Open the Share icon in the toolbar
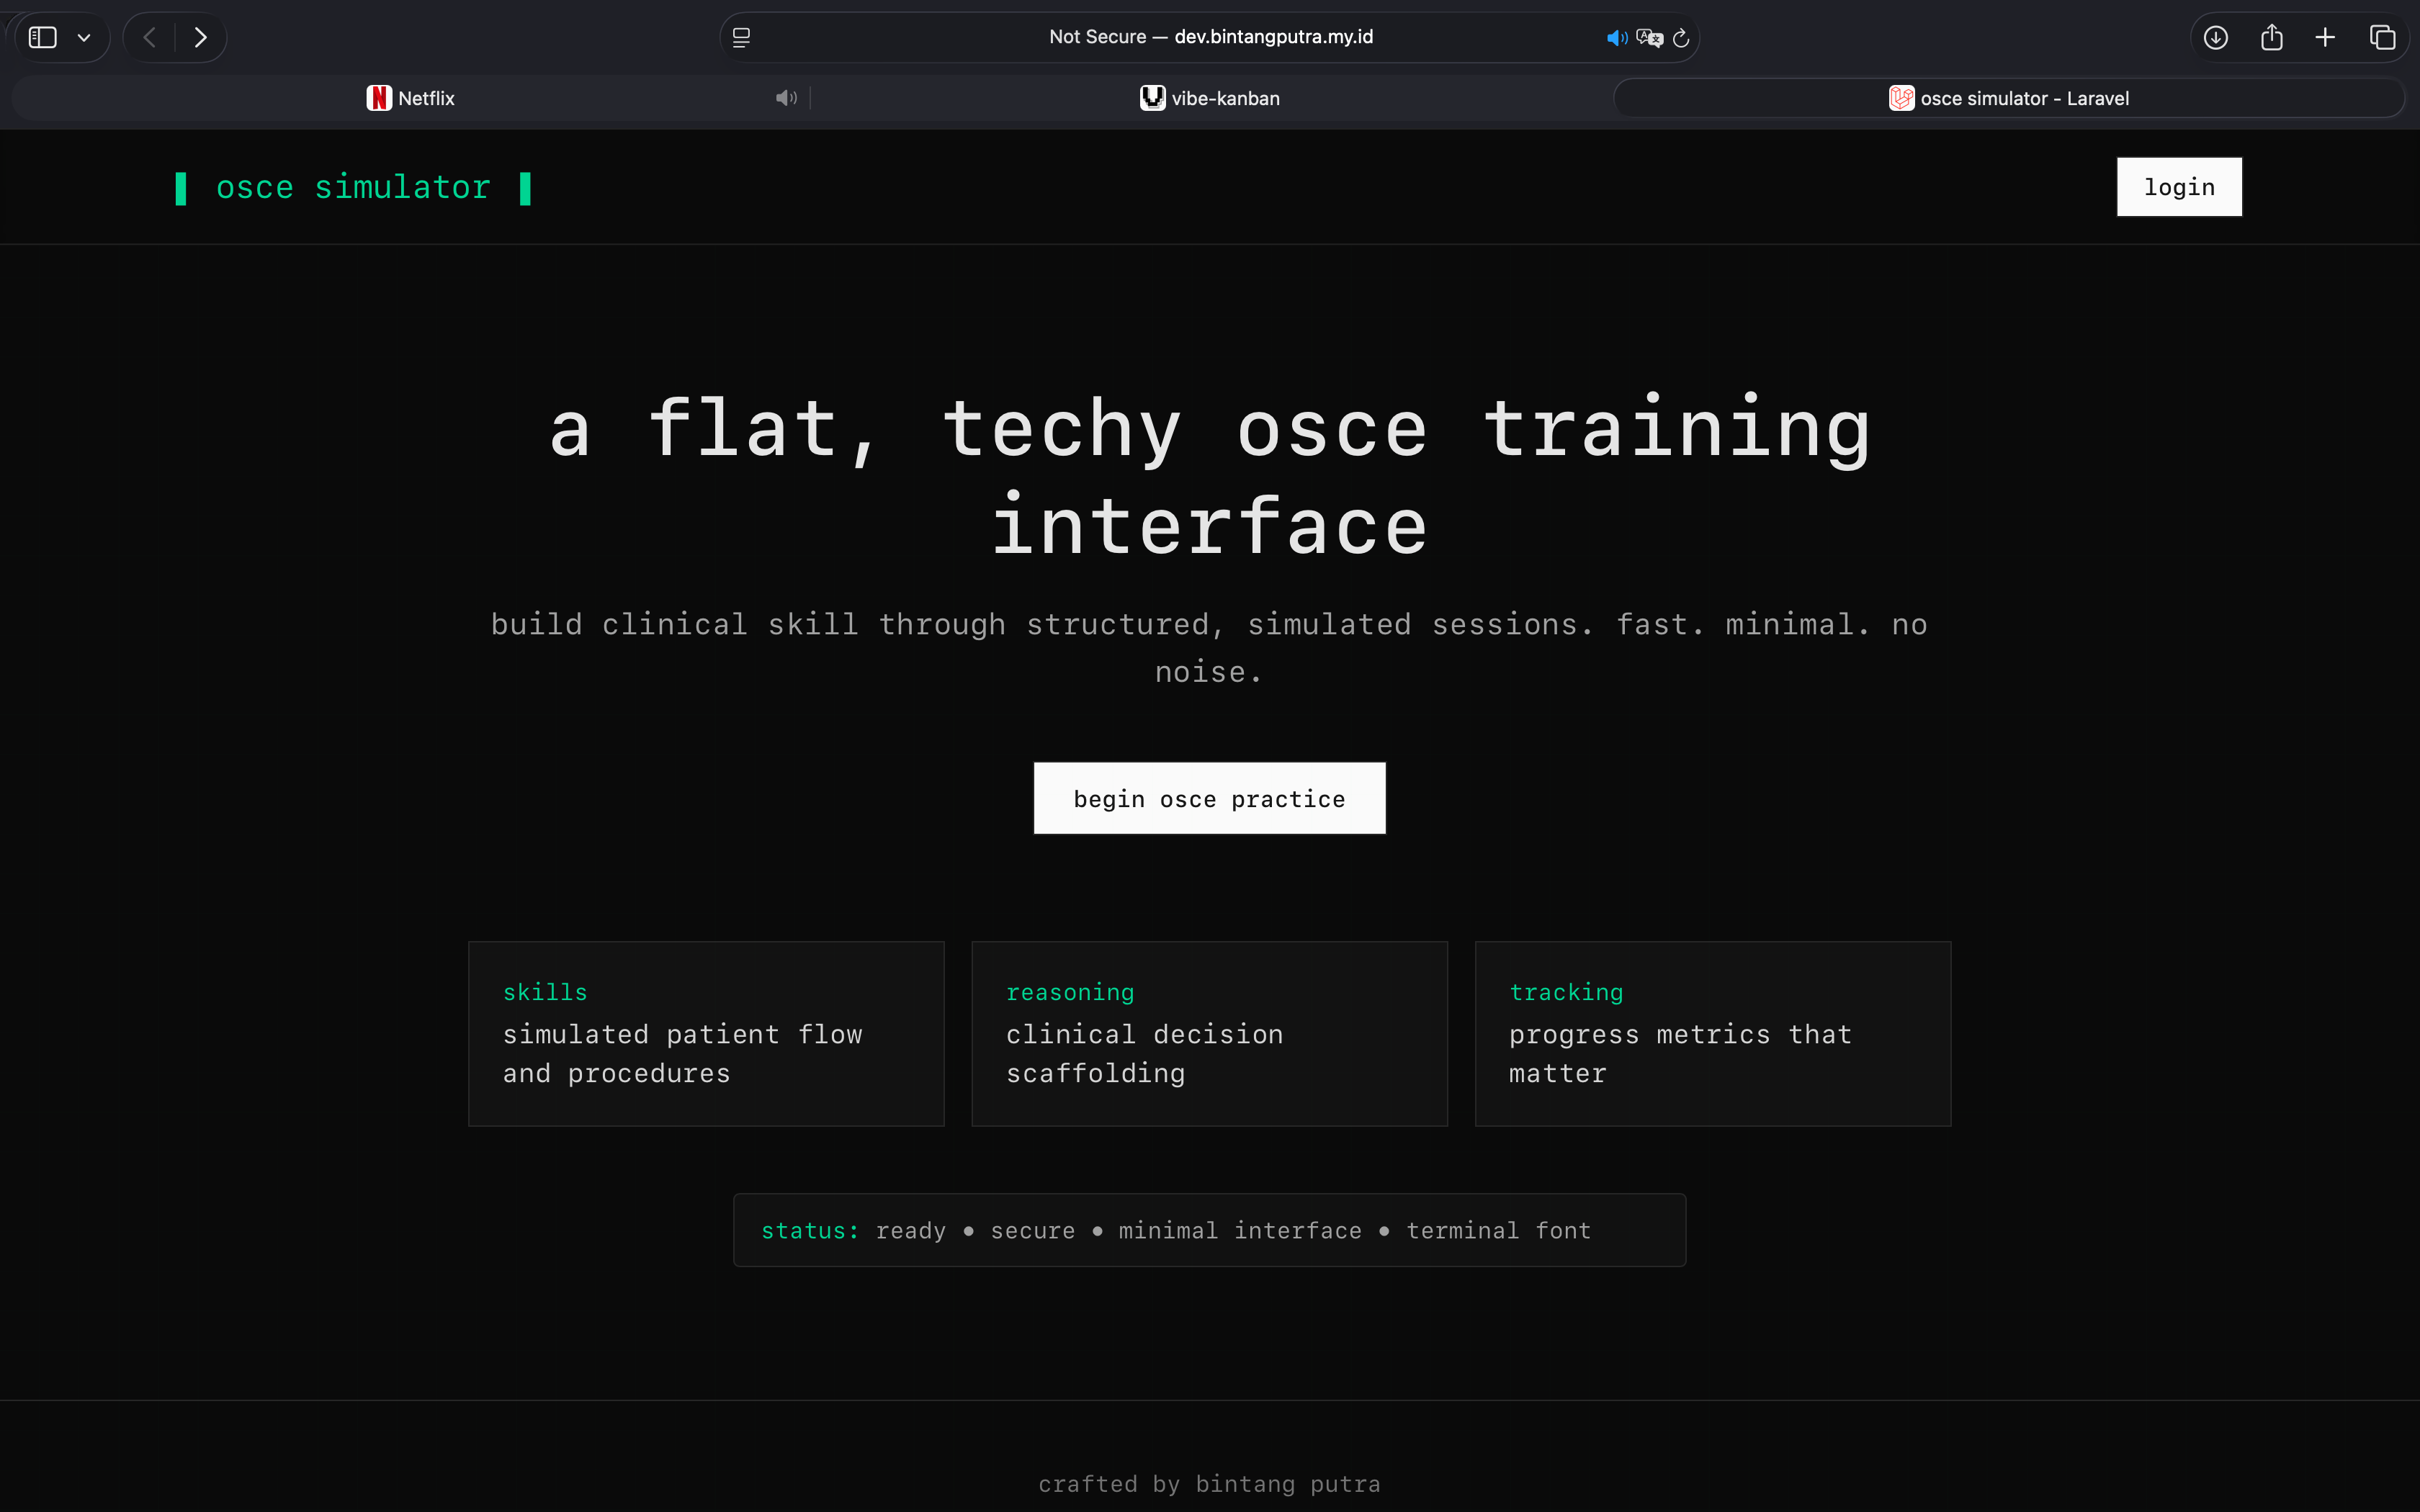This screenshot has height=1512, width=2420. [2271, 37]
